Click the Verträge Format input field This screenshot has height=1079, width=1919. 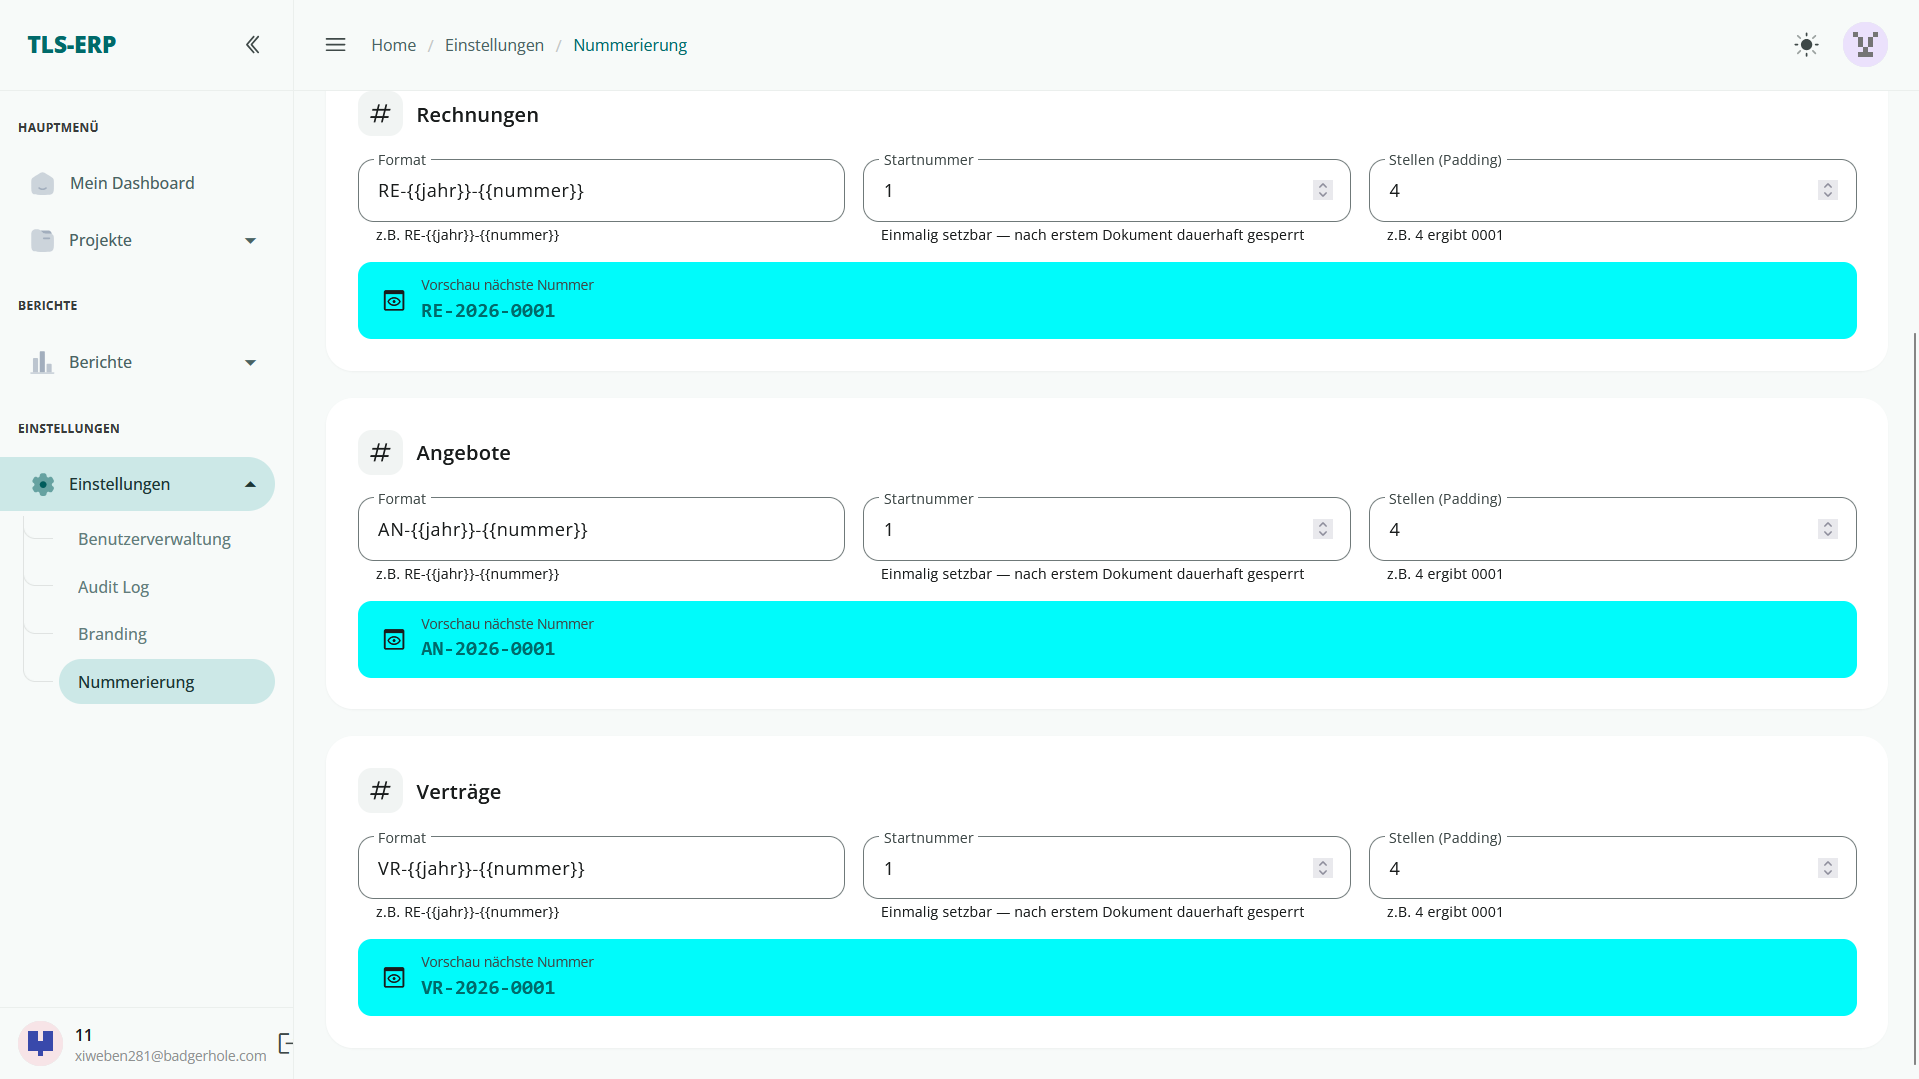601,868
